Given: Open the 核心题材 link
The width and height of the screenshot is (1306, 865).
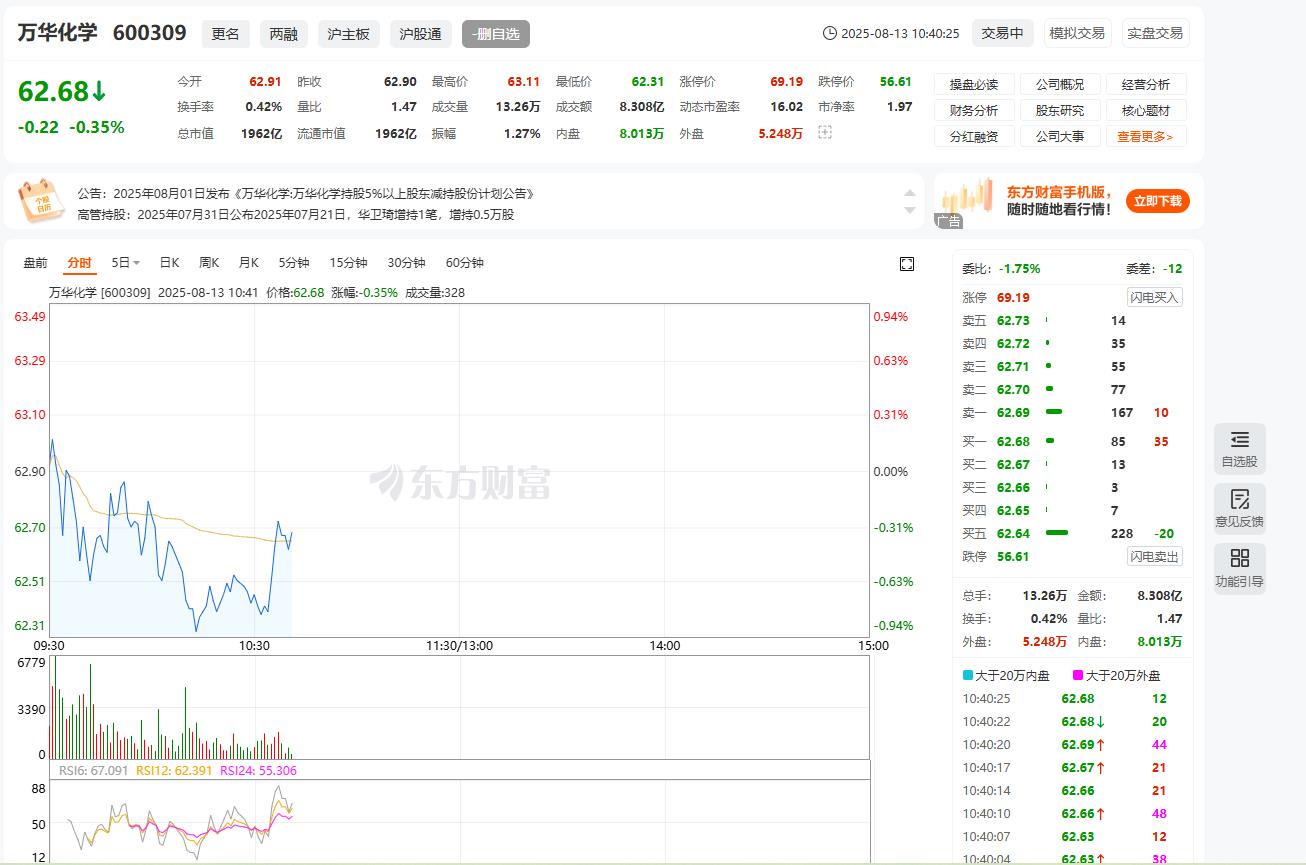Looking at the screenshot, I should 1146,110.
